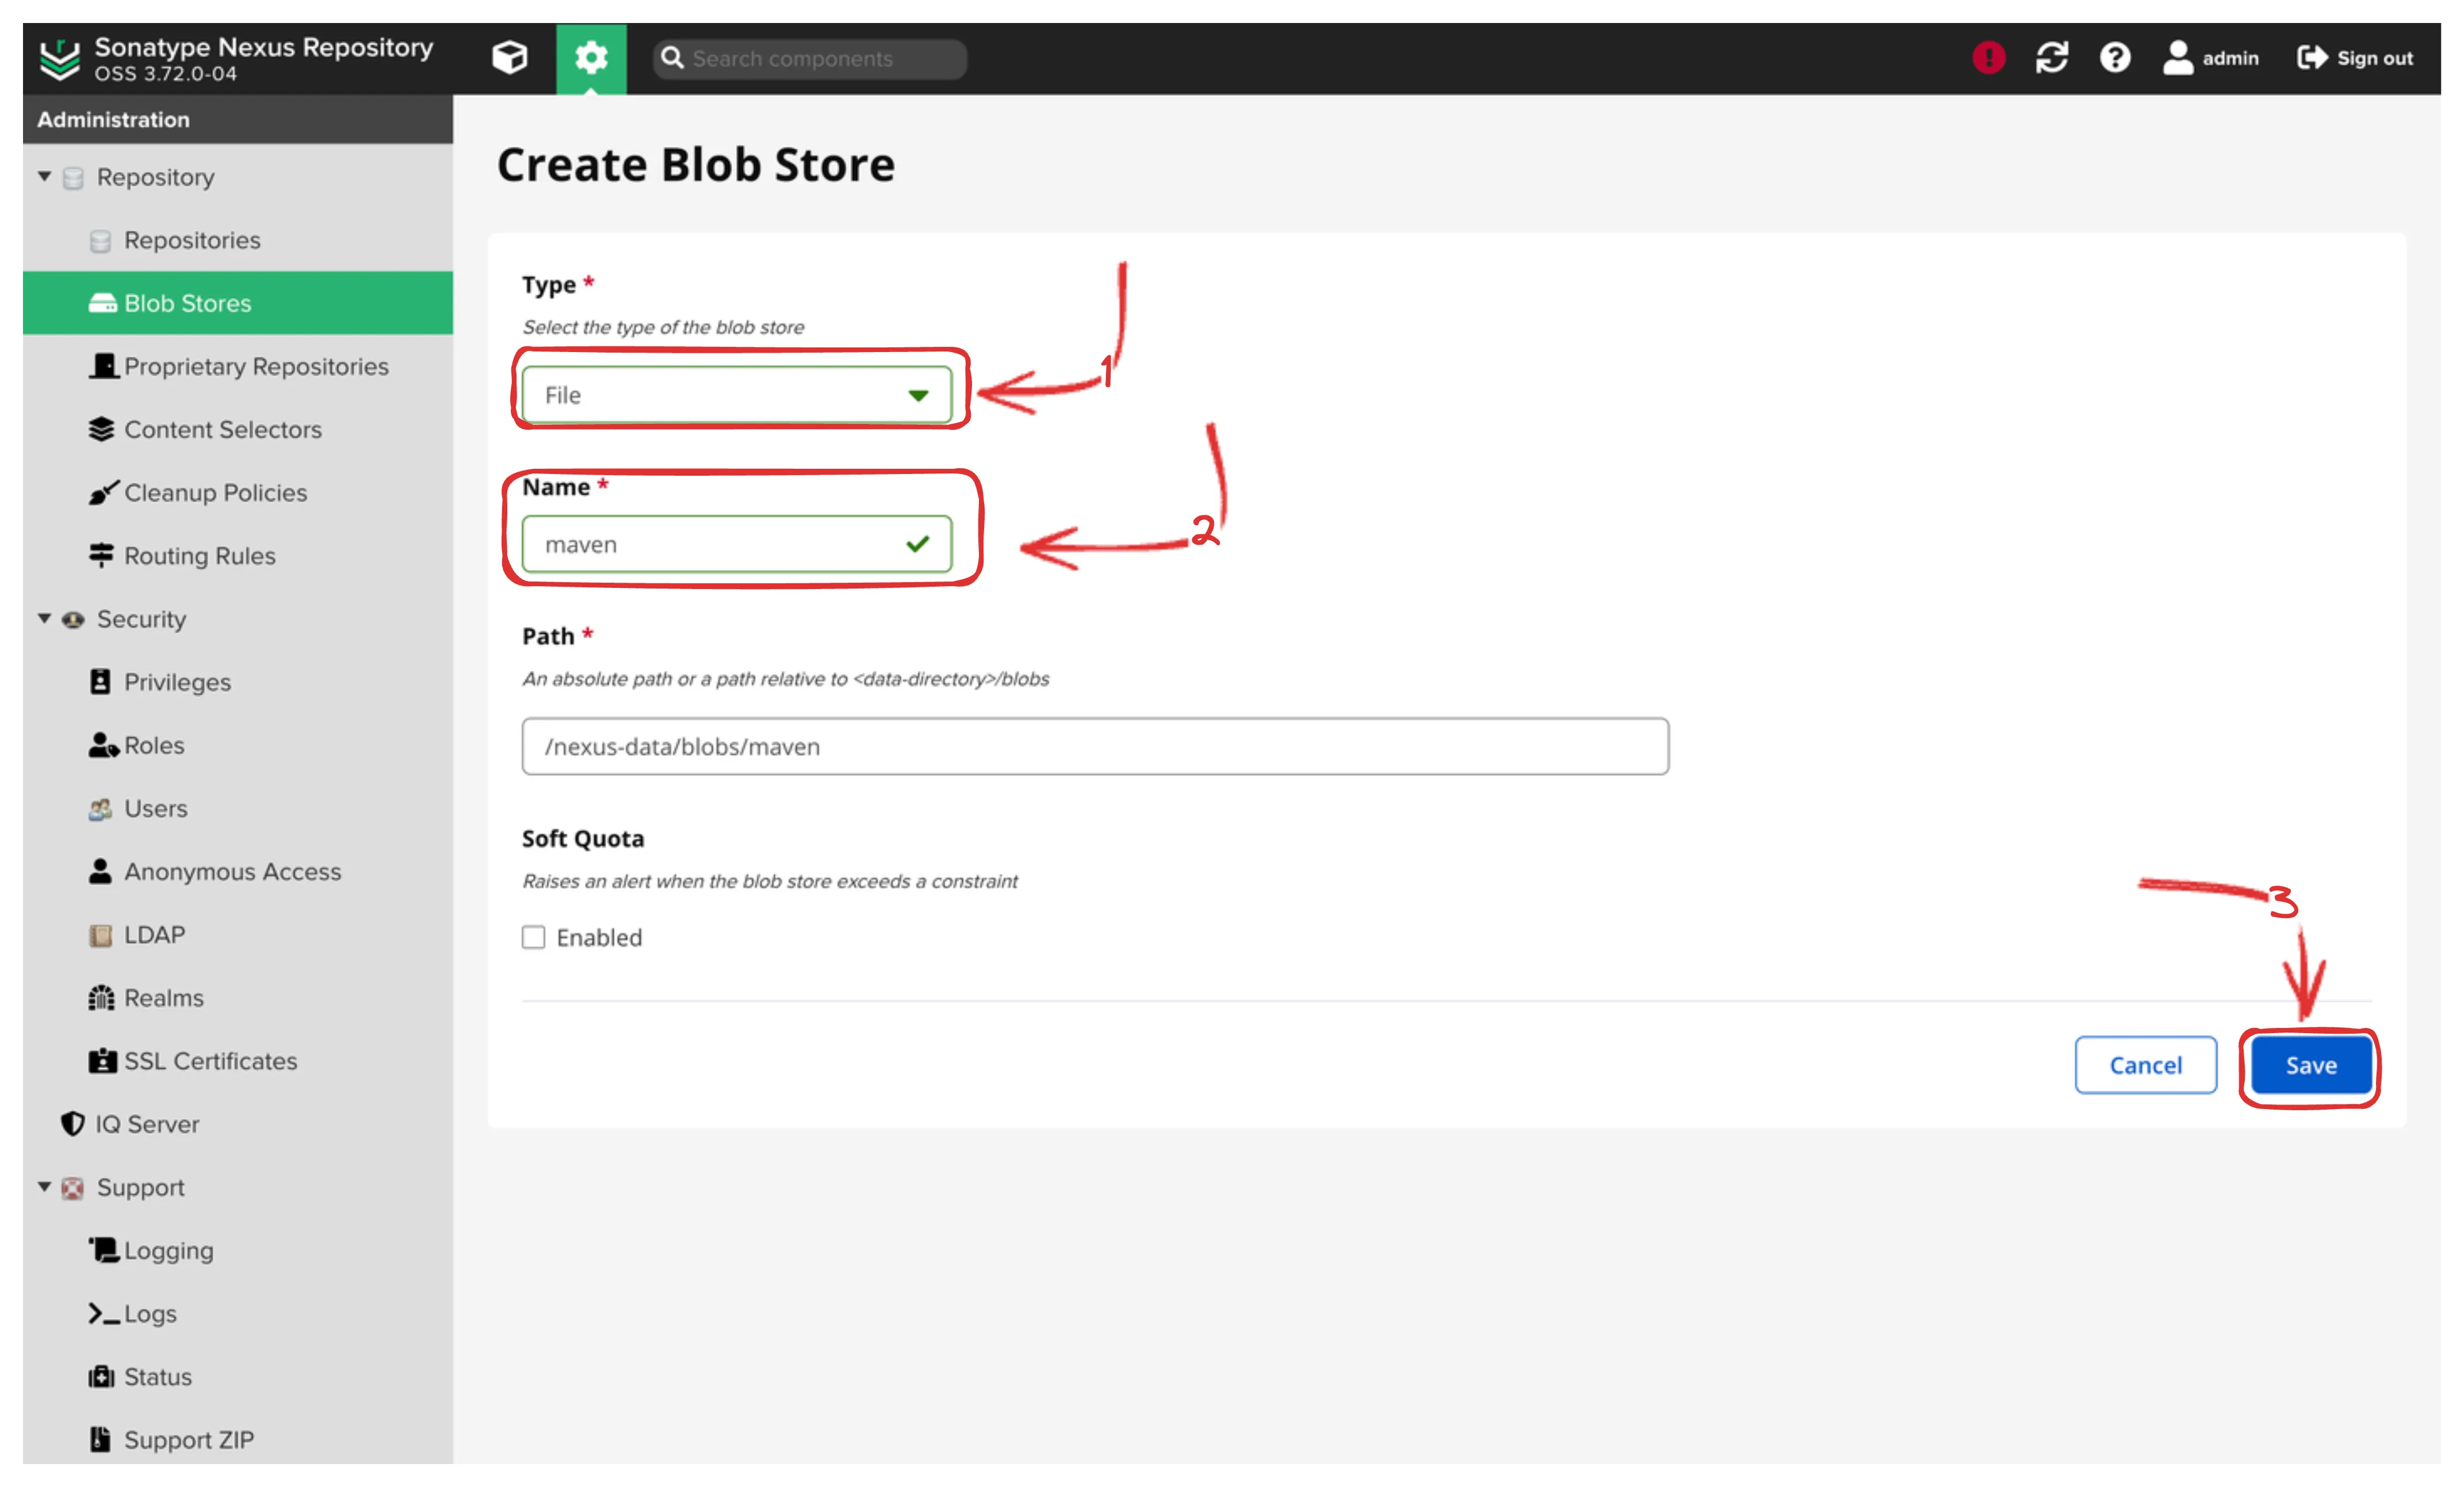2464x1487 pixels.
Task: Click the Logs terminal icon
Action: click(x=104, y=1313)
